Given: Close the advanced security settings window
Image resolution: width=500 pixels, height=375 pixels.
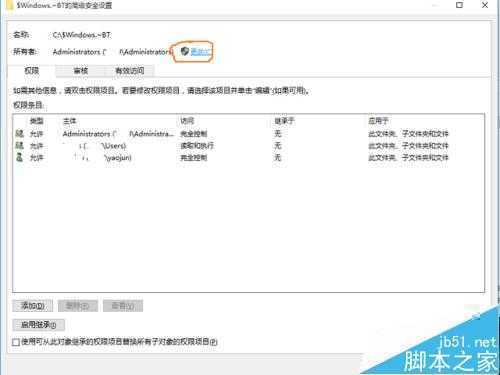Looking at the screenshot, I should click(485, 5).
